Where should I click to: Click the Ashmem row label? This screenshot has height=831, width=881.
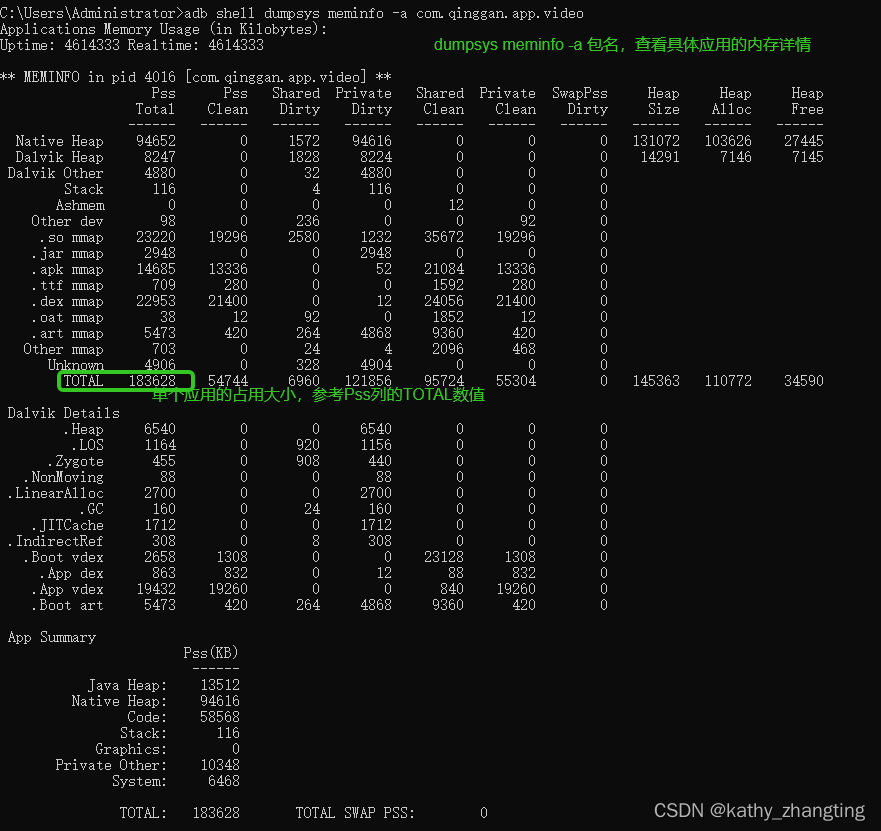pos(80,205)
